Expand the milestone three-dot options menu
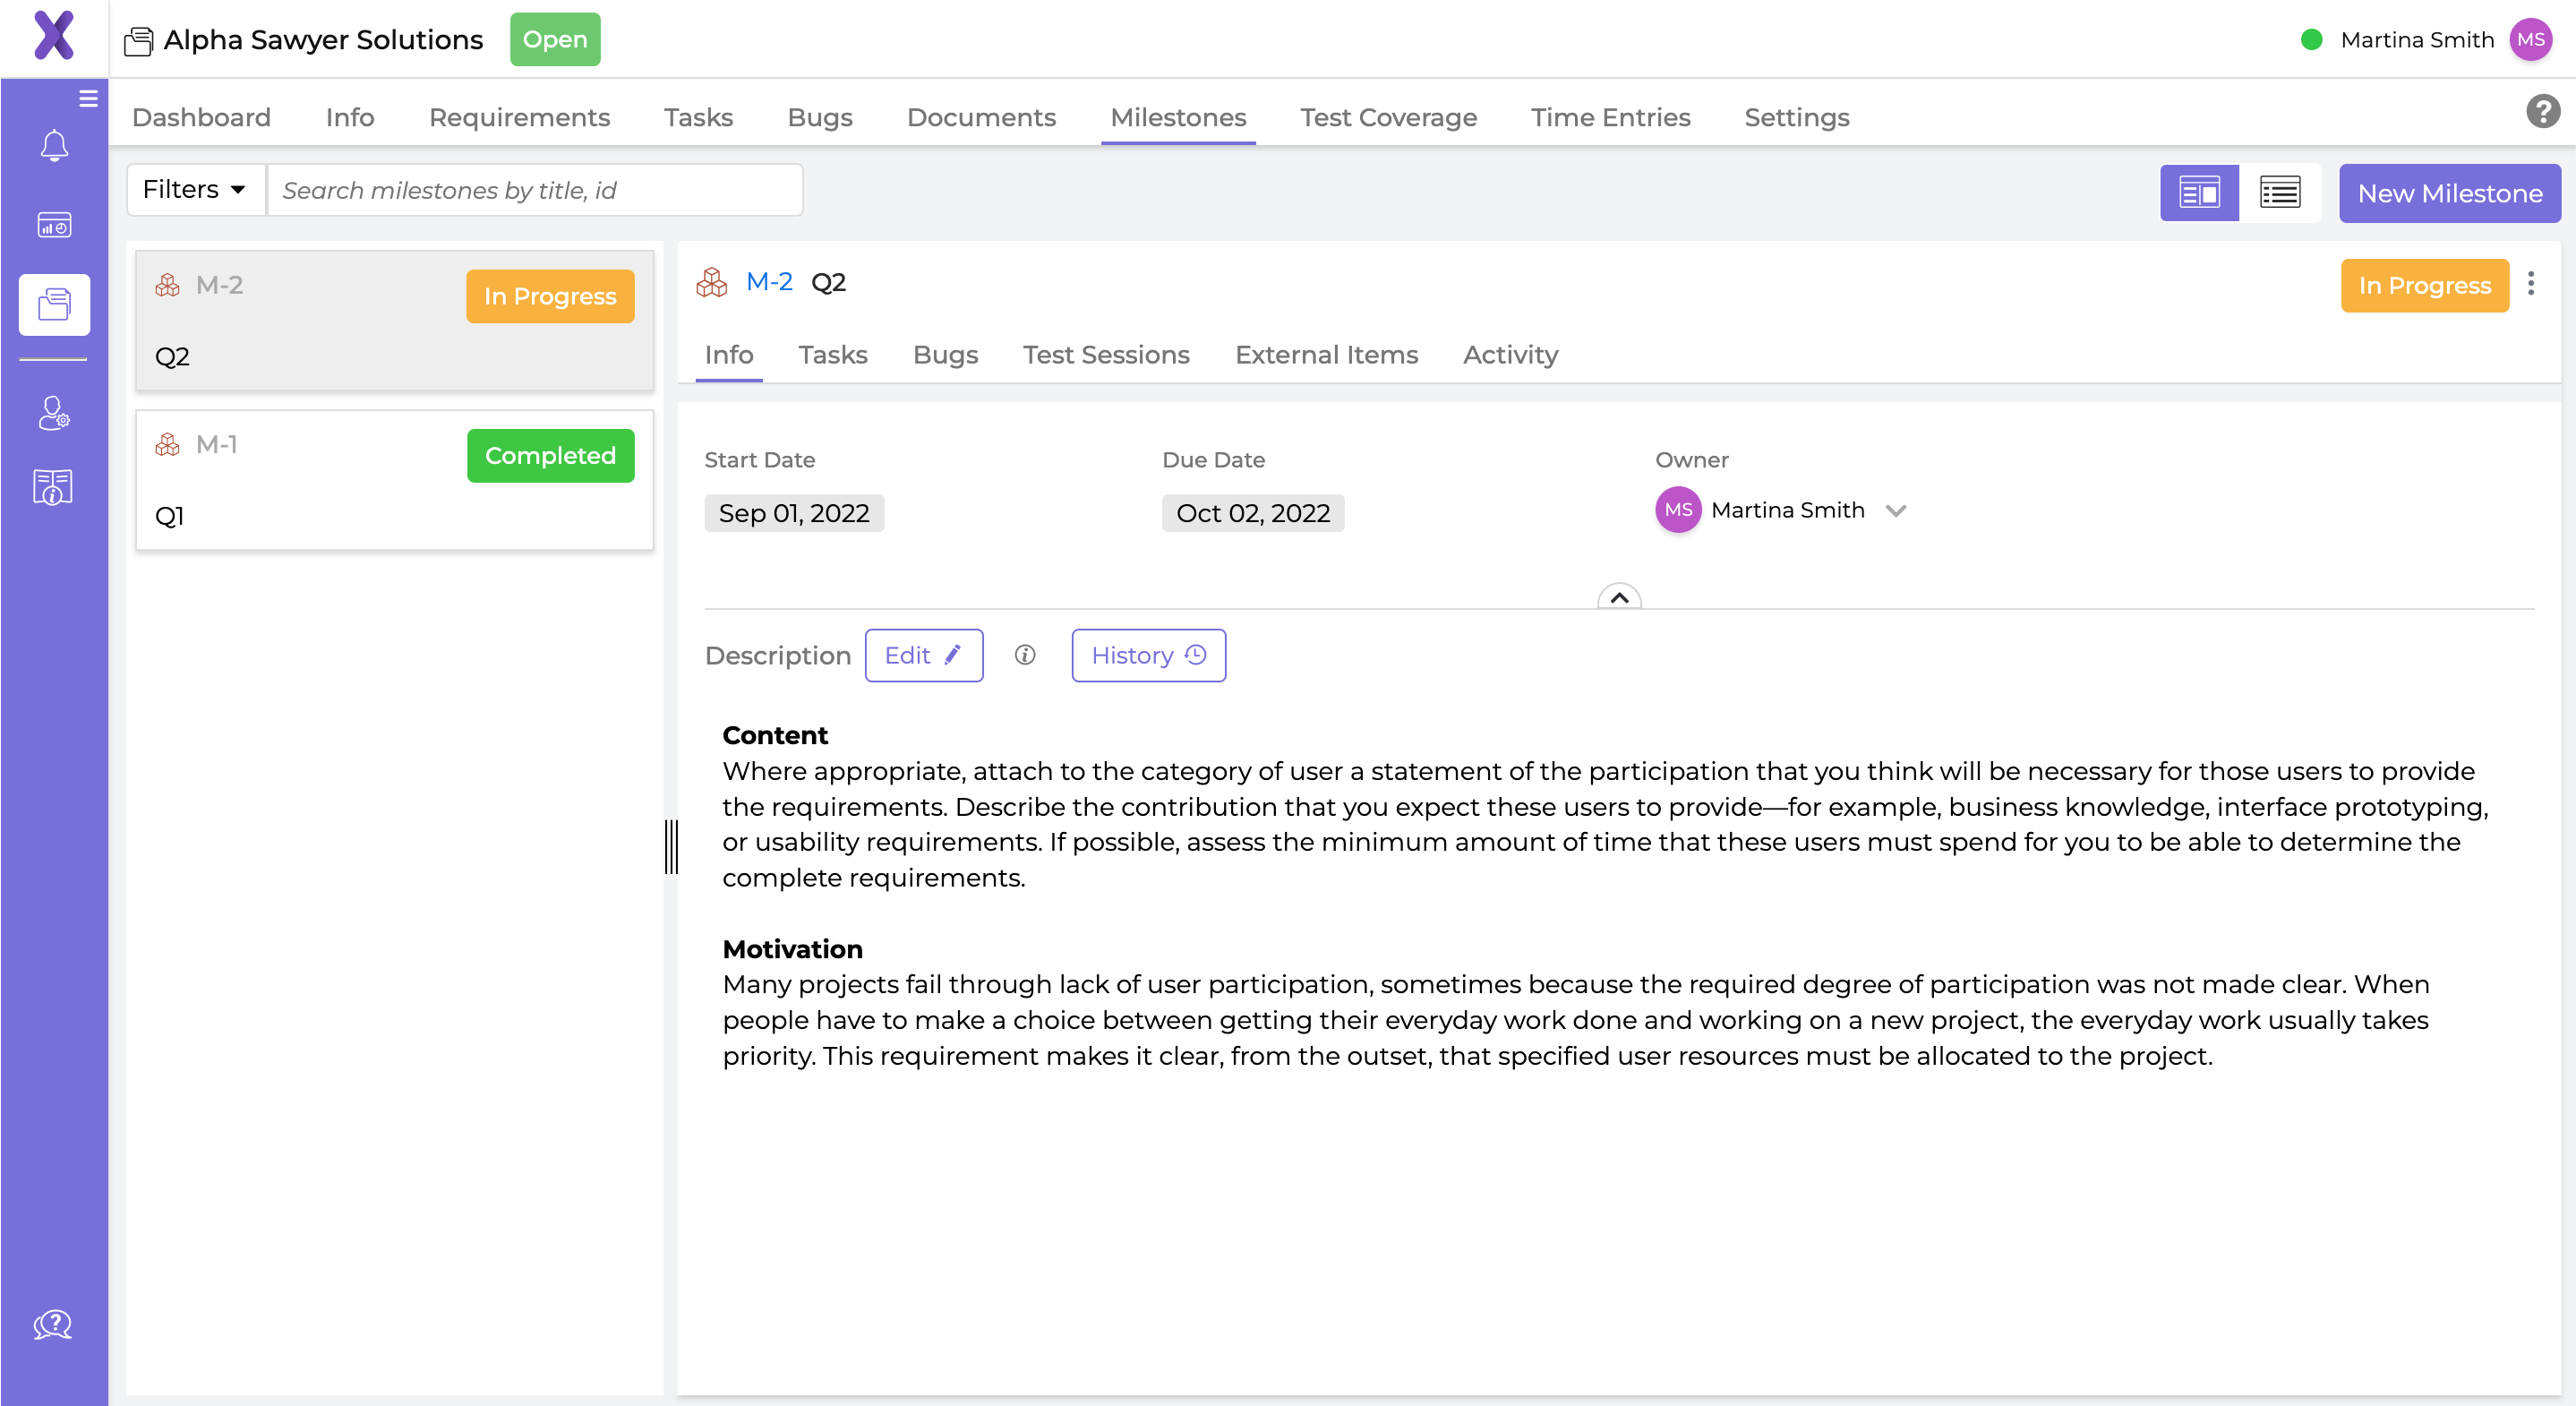The image size is (2576, 1406). [2535, 284]
